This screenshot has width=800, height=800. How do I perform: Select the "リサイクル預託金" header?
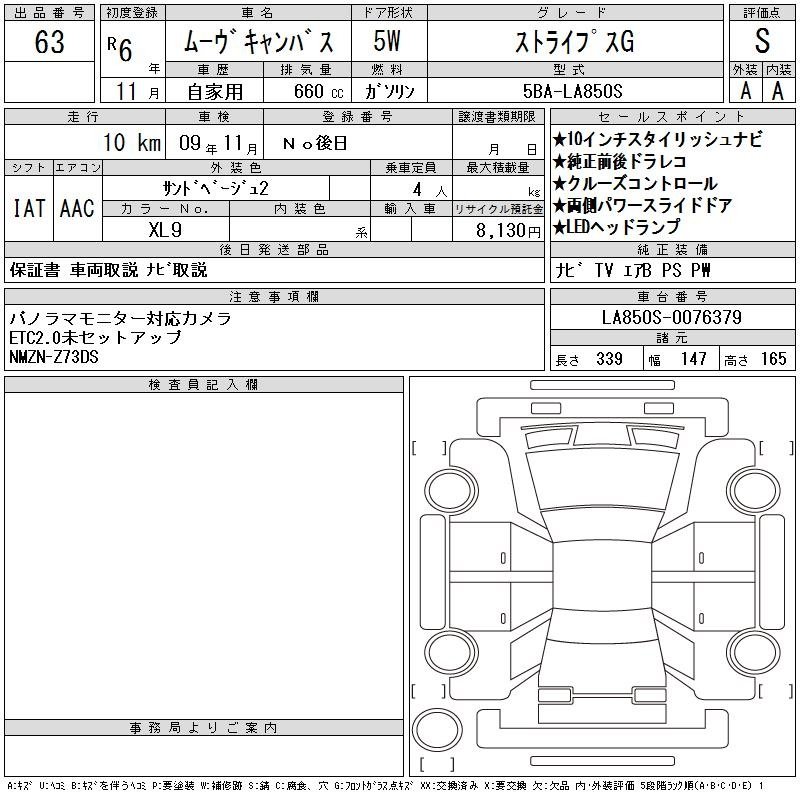(x=498, y=209)
